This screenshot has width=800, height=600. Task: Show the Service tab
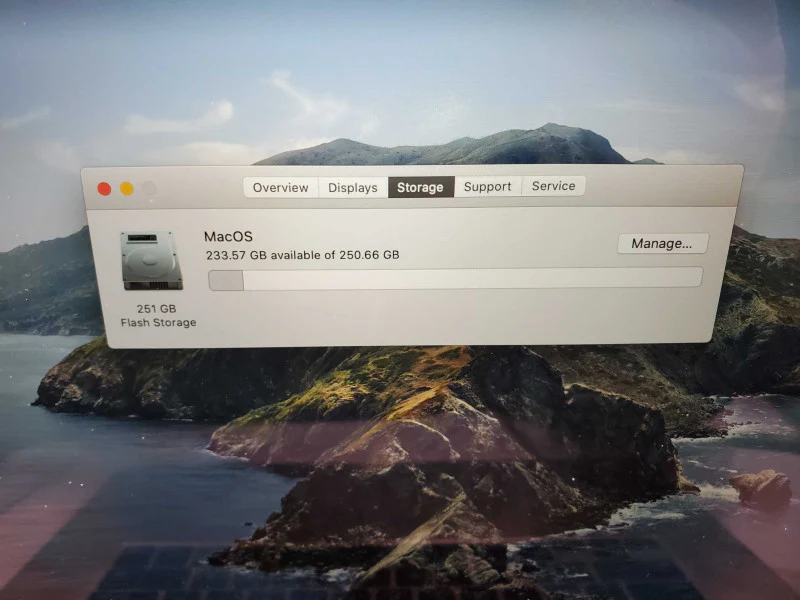coord(553,186)
